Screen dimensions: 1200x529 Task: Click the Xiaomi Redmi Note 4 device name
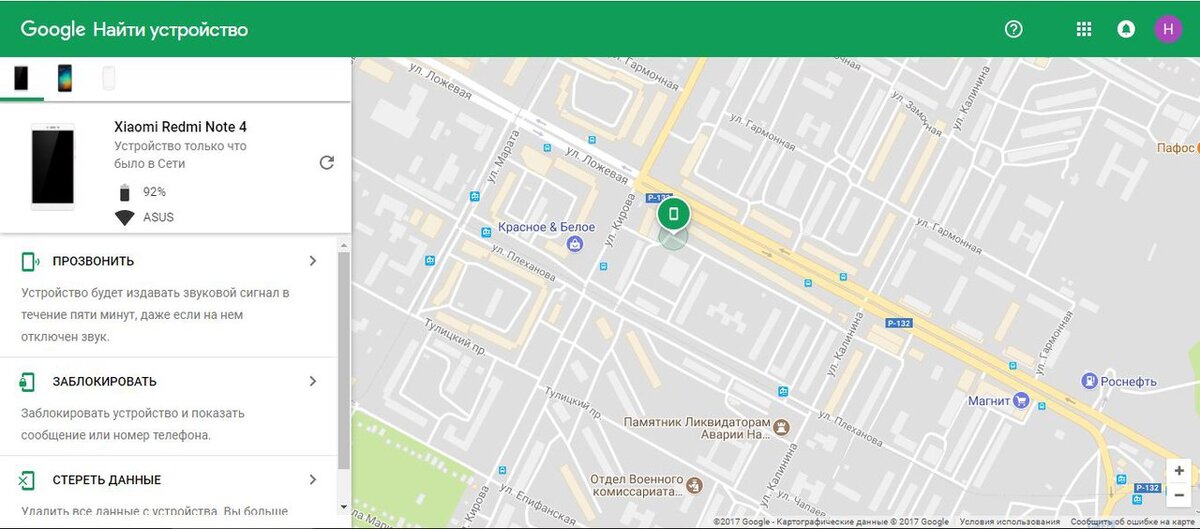pos(180,127)
